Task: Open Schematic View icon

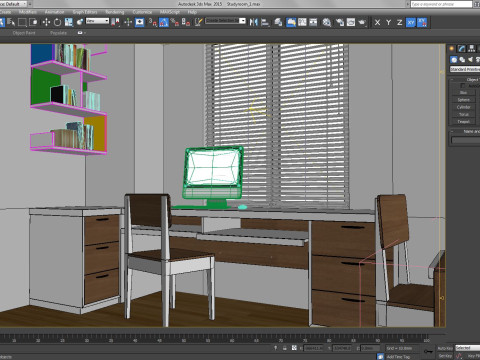Action: coord(313,22)
